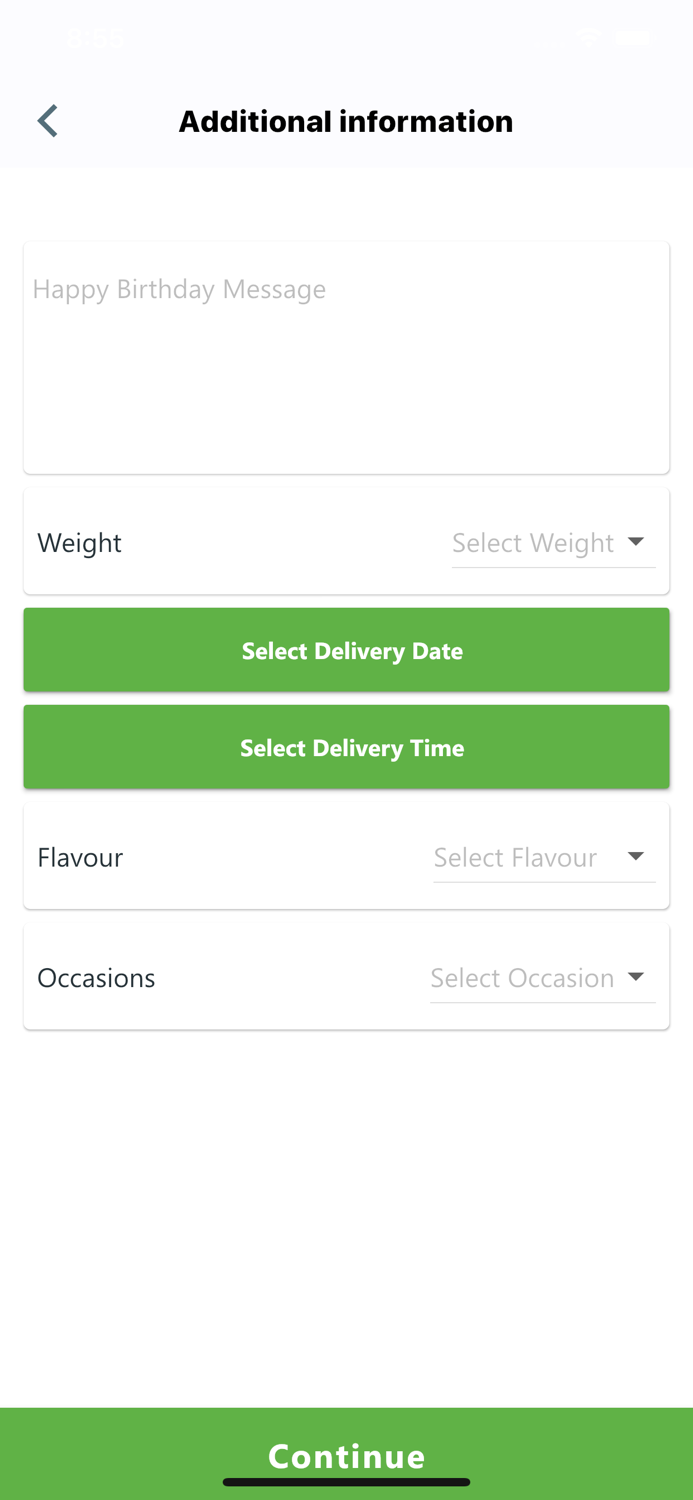The width and height of the screenshot is (693, 1500).
Task: Expand the Occasions dropdown arrow
Action: [x=636, y=977]
